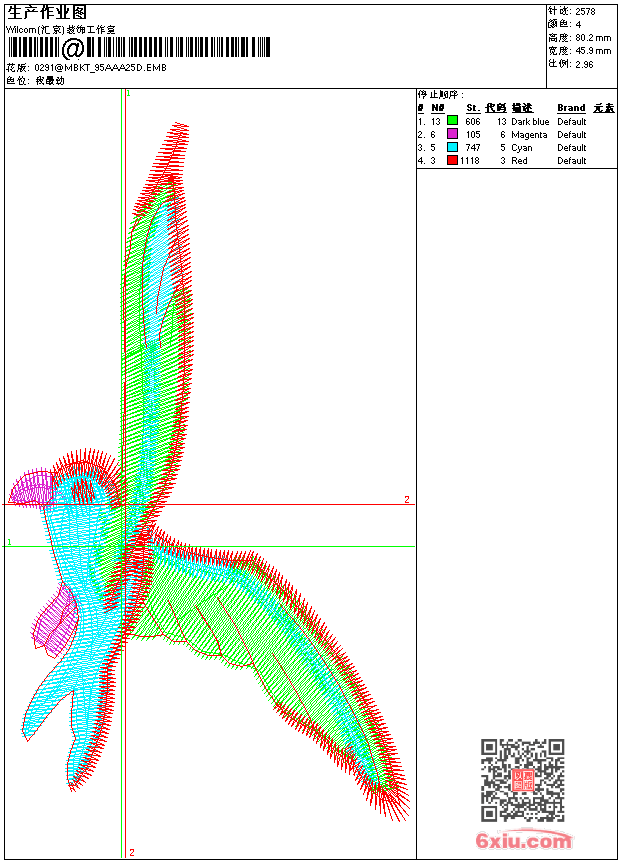
Task: Click red axis label 2 at right
Action: click(407, 499)
